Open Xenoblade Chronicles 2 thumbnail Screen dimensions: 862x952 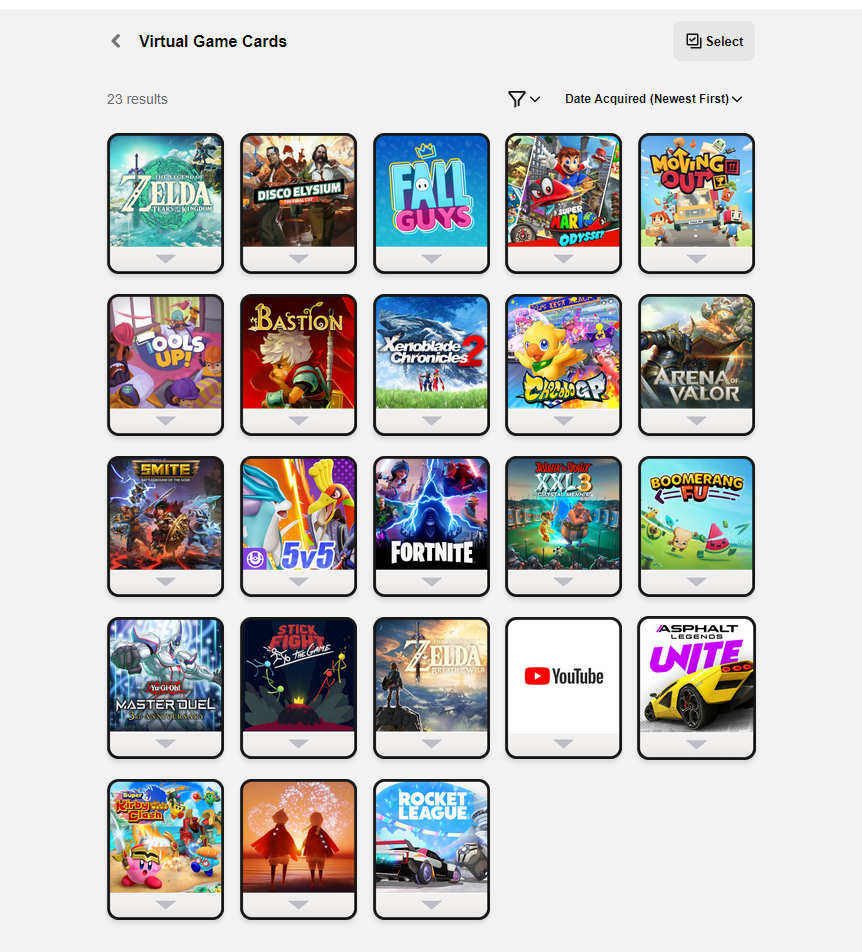(x=431, y=353)
